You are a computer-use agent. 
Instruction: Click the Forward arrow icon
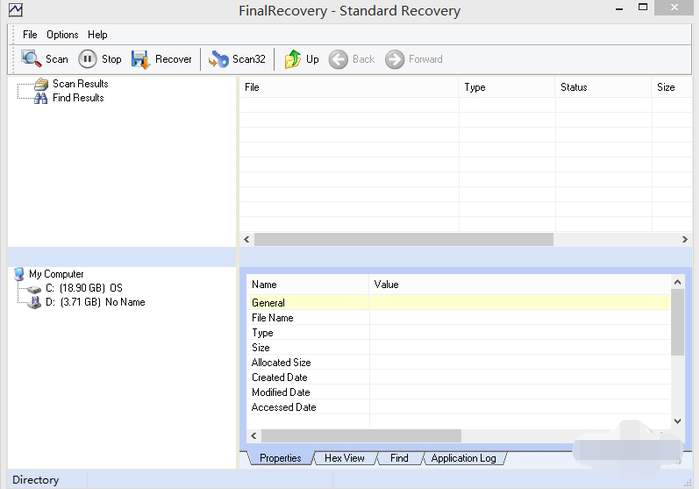[x=395, y=59]
